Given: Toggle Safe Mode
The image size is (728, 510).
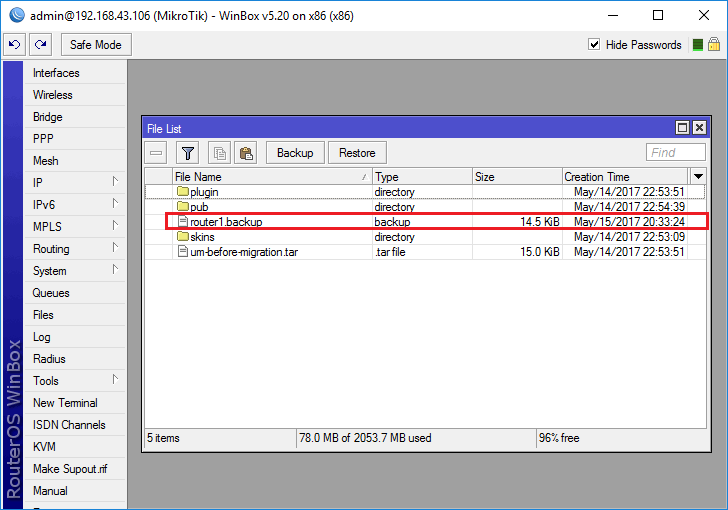Looking at the screenshot, I should [96, 45].
